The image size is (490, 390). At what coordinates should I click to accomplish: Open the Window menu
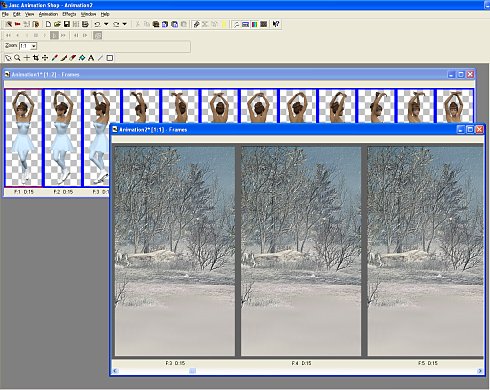click(x=88, y=14)
